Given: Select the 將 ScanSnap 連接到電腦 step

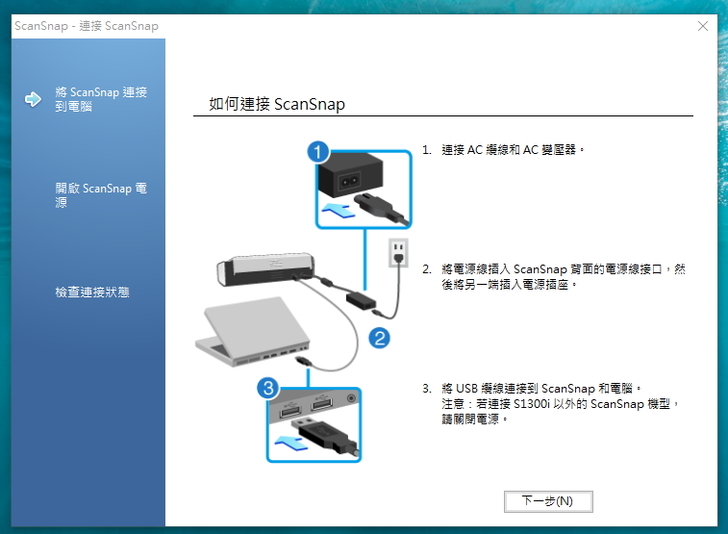Looking at the screenshot, I should click(101, 99).
